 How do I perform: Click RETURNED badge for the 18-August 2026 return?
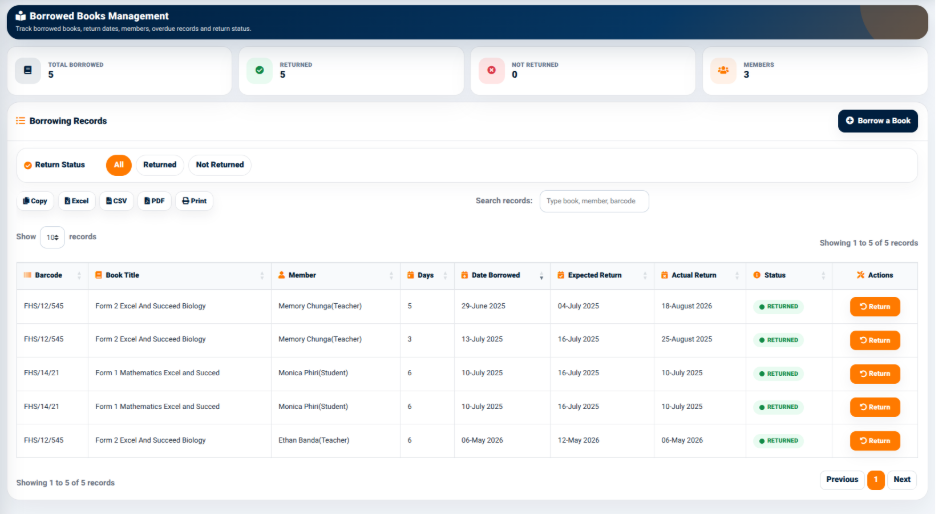pos(778,306)
